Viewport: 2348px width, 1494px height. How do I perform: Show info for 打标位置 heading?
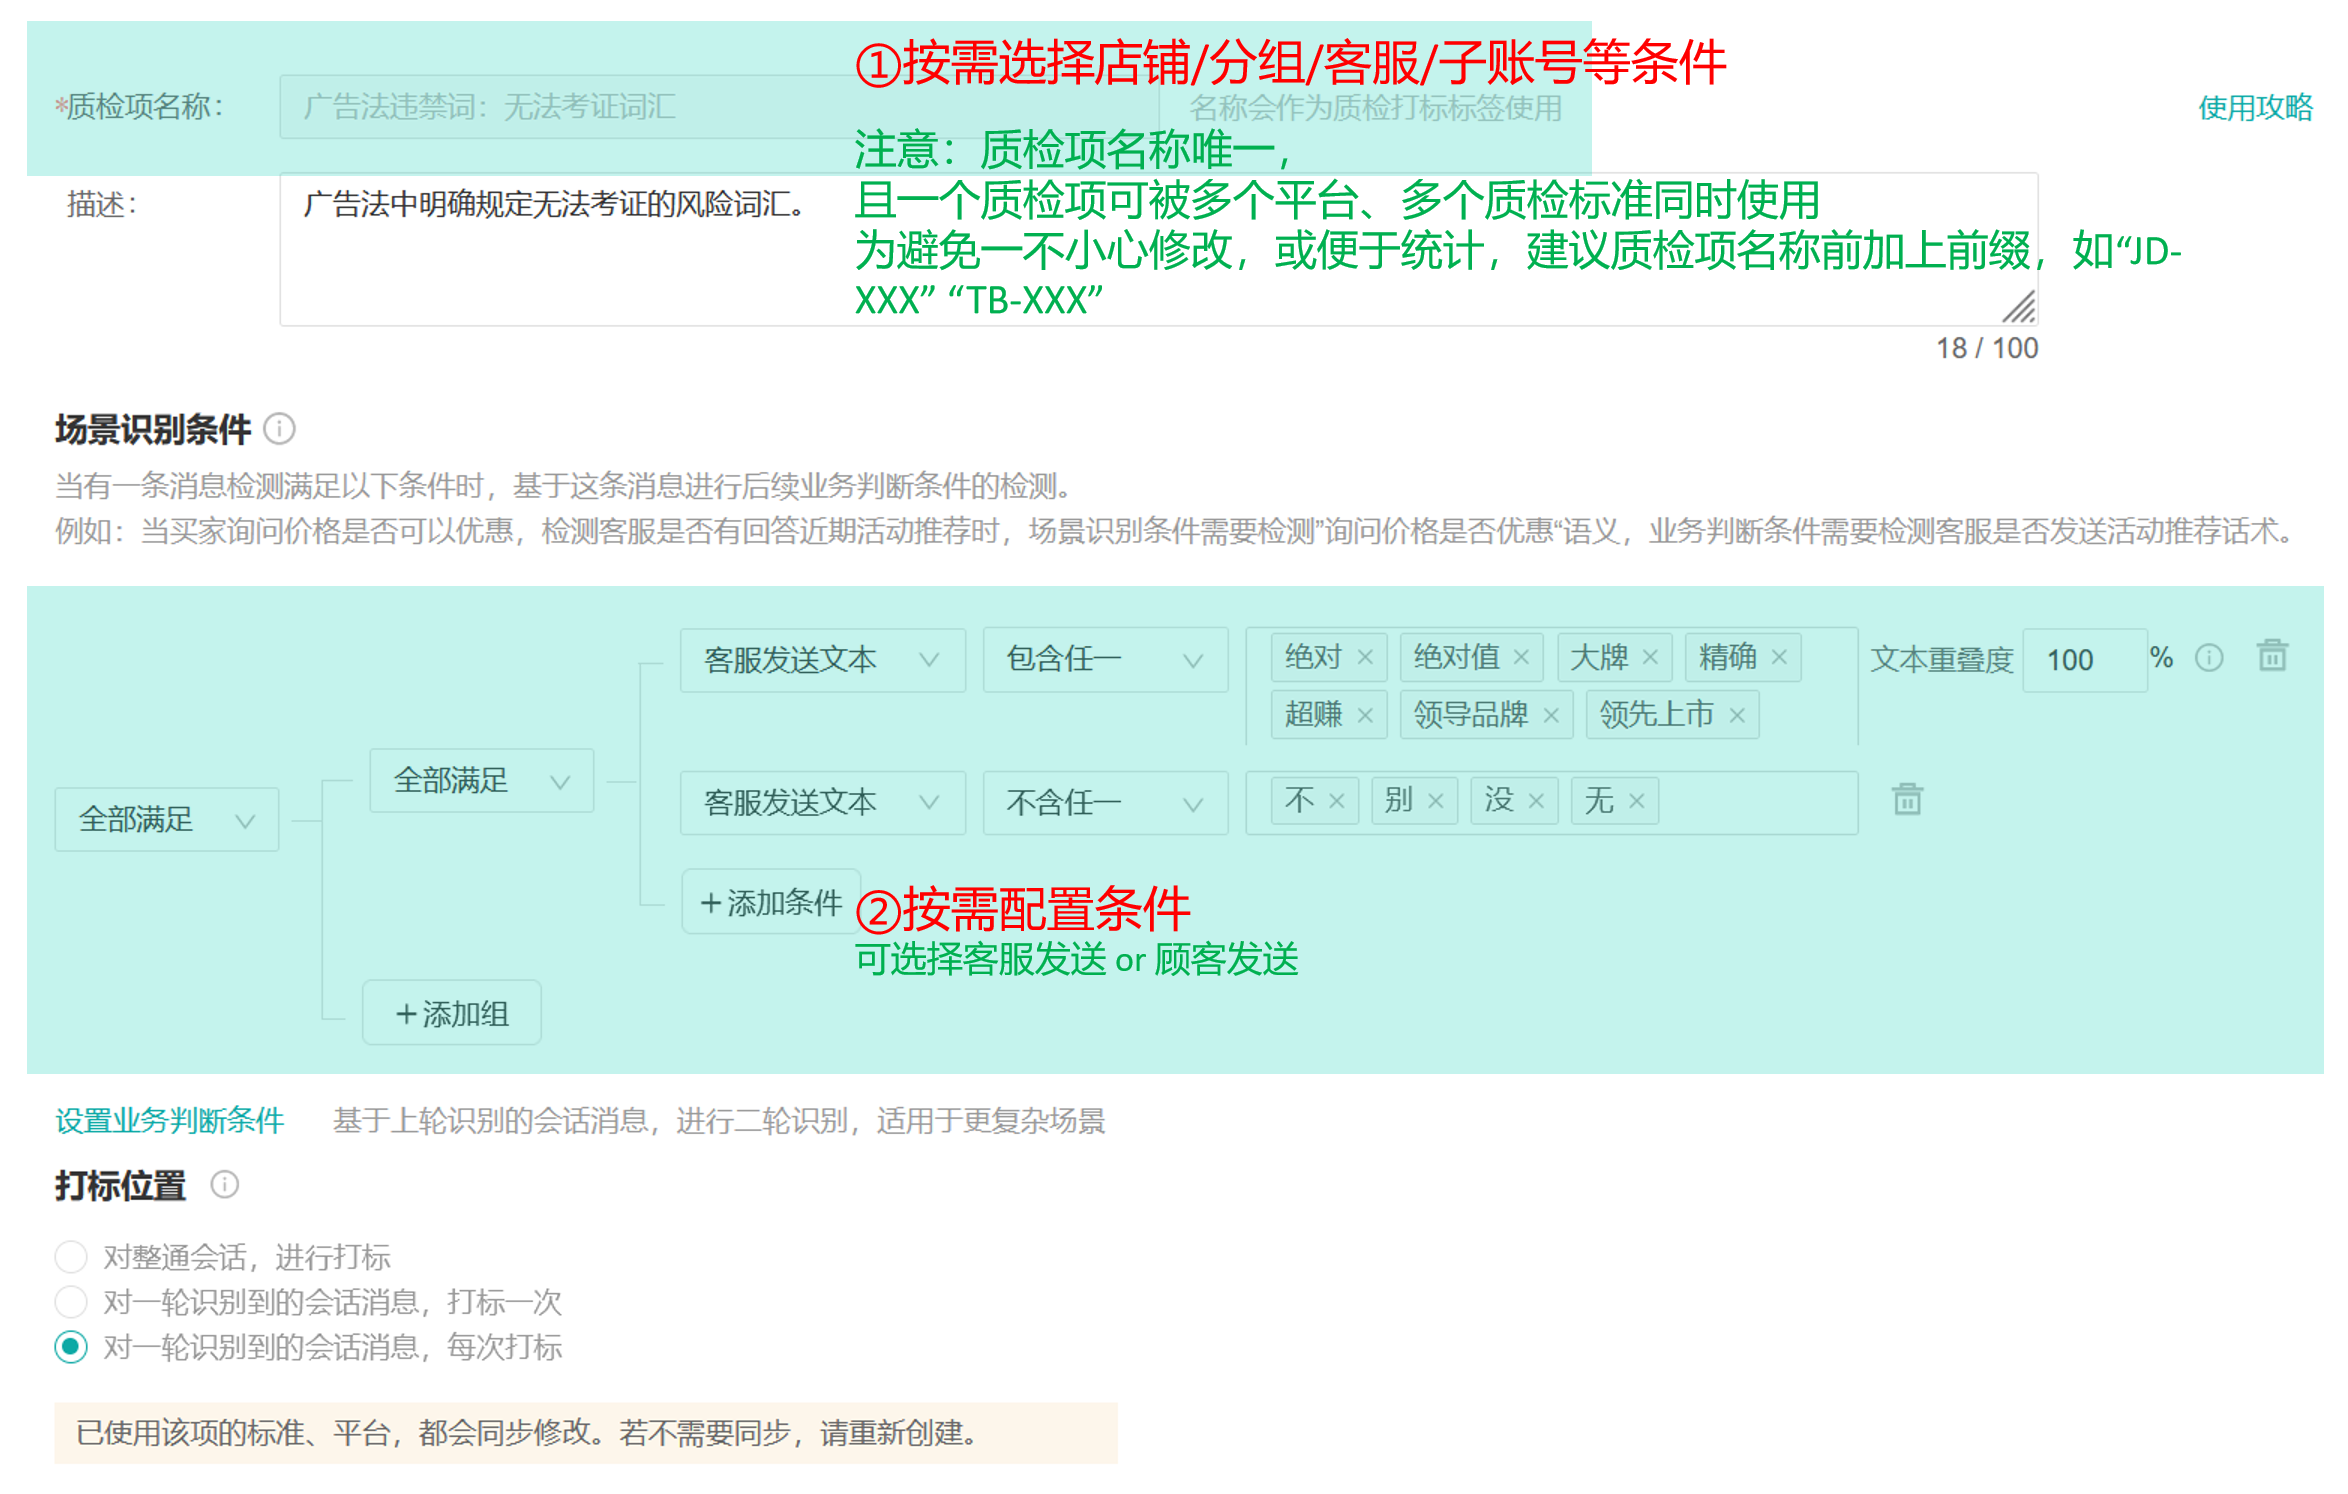224,1185
